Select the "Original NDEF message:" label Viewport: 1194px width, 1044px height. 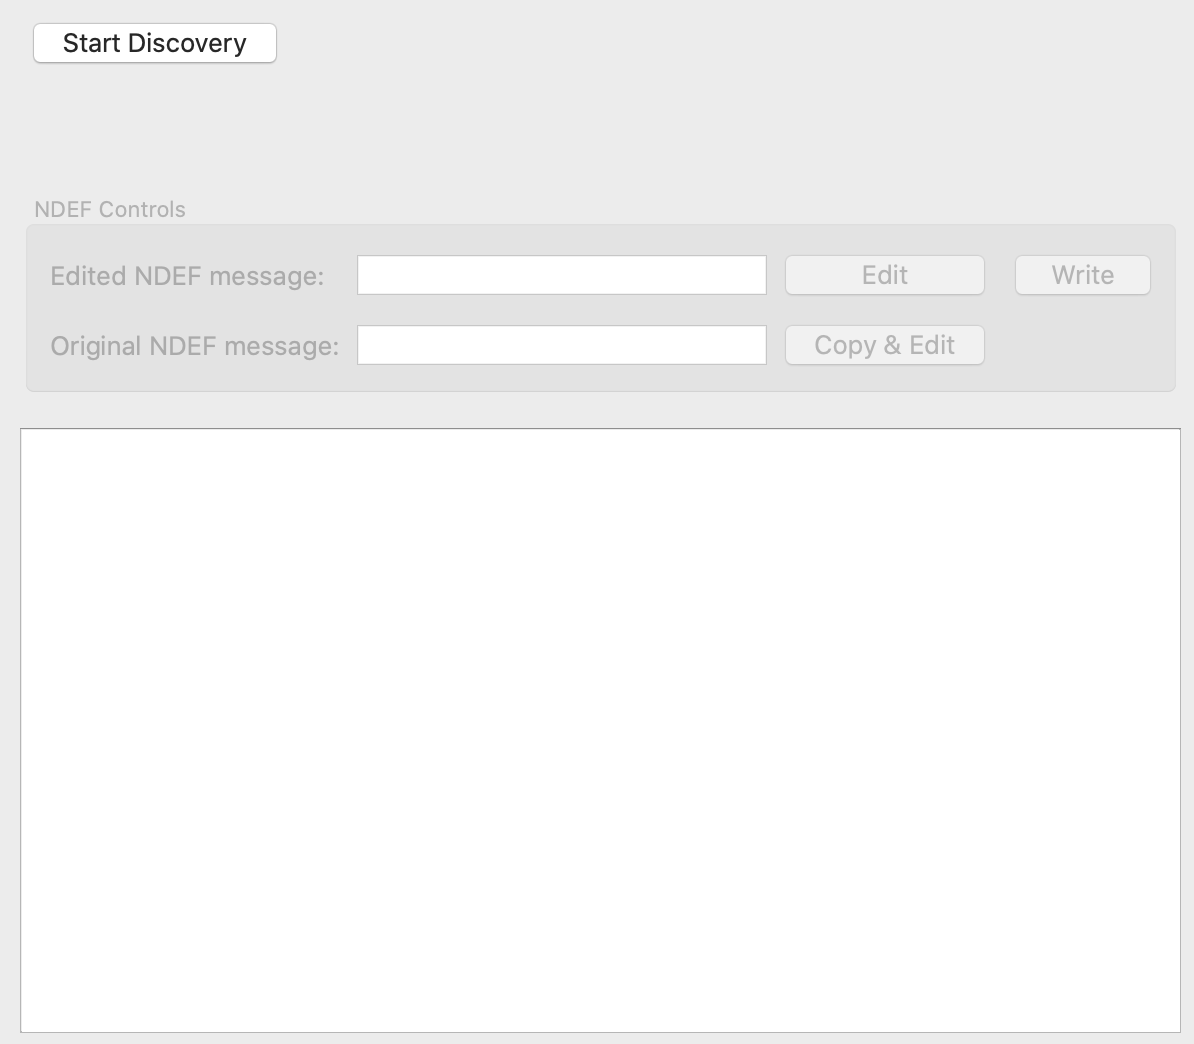pyautogui.click(x=194, y=346)
